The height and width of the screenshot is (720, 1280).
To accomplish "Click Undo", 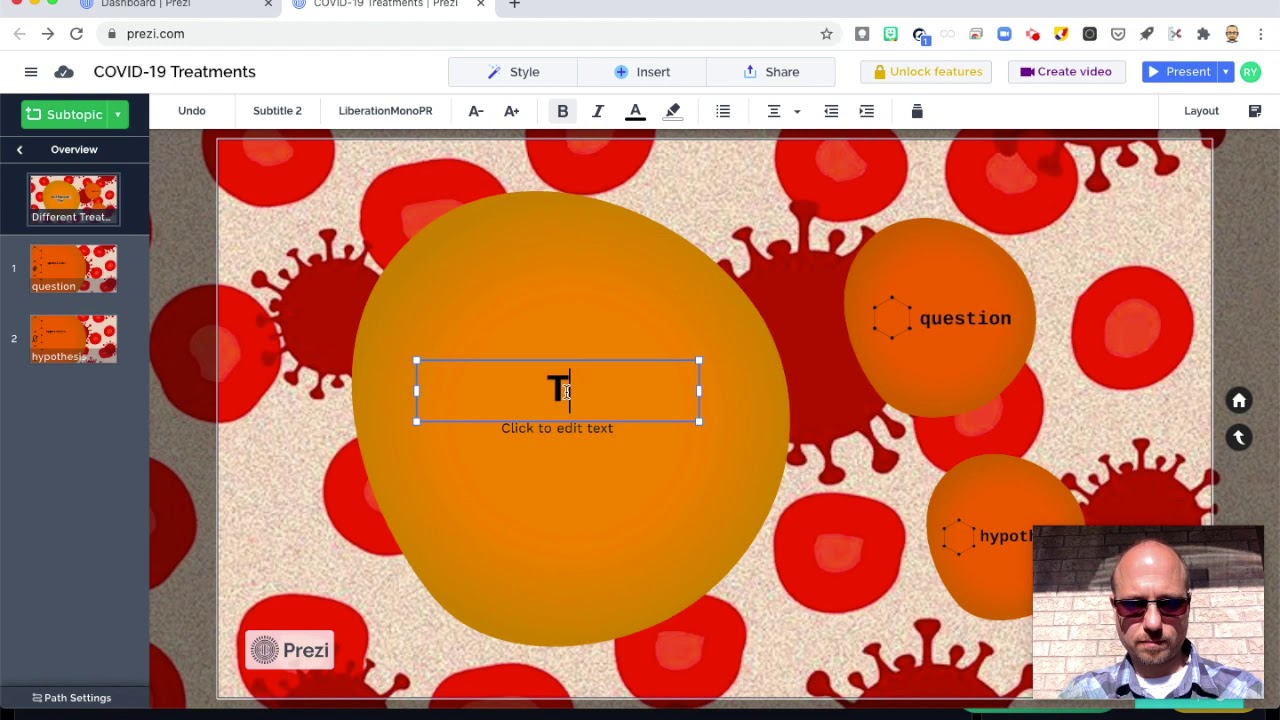I will click(x=192, y=111).
